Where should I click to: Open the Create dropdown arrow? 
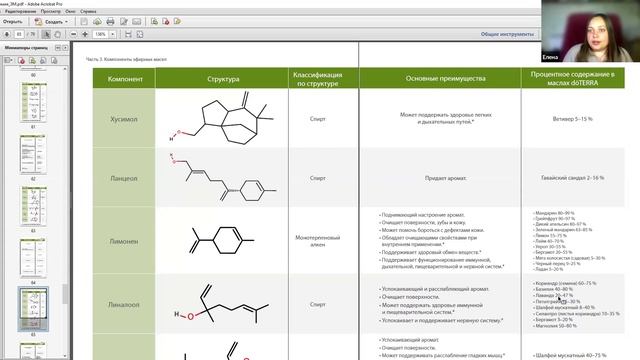coord(67,22)
